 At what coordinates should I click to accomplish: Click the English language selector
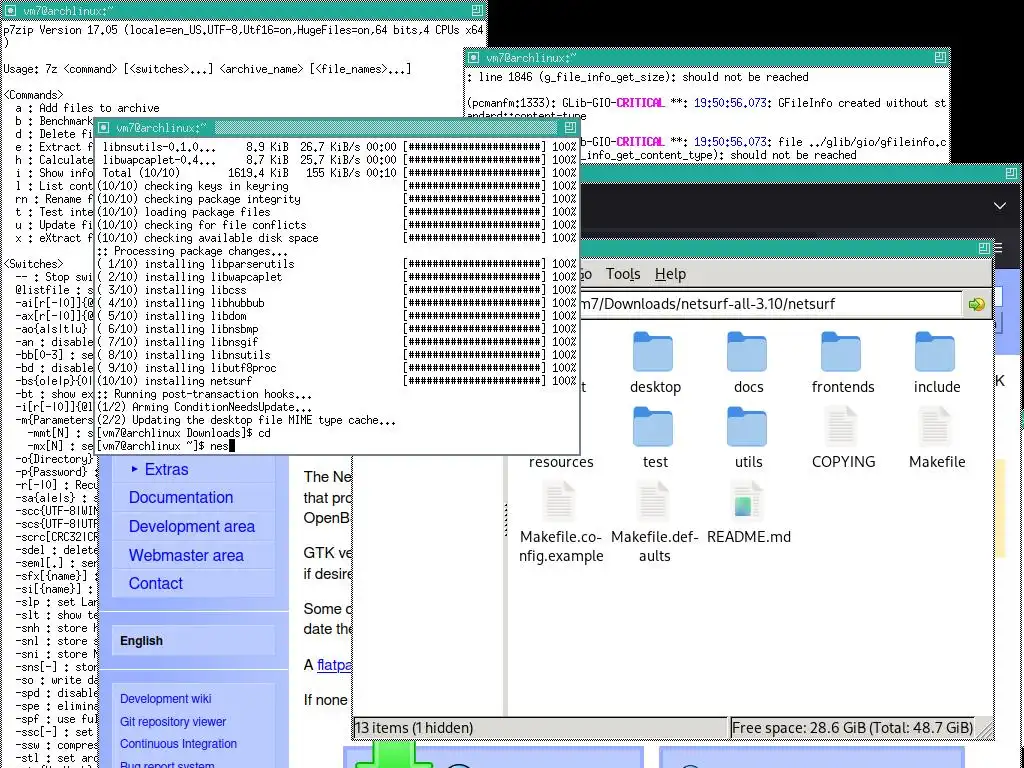click(141, 641)
